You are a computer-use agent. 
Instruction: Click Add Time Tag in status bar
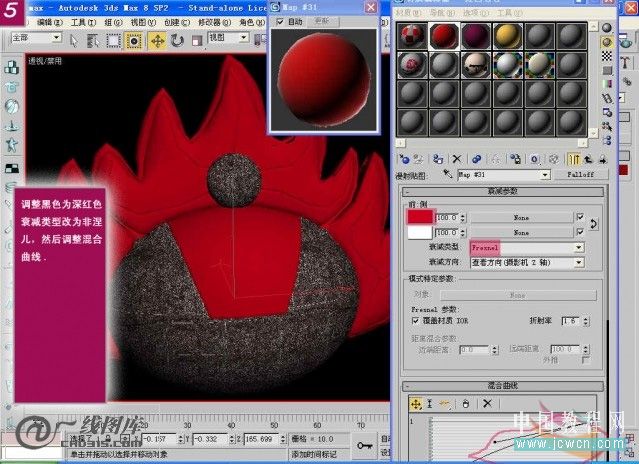314,454
